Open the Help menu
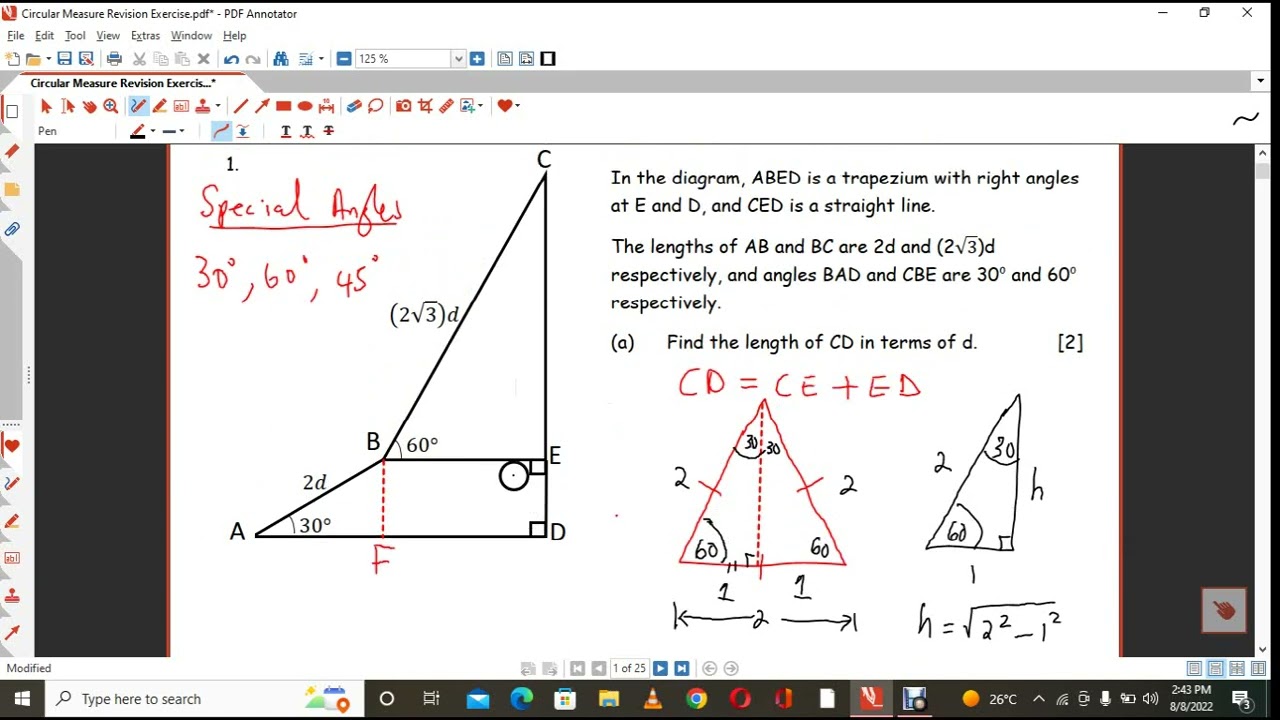Screen dimensions: 1280x720 (x=234, y=35)
